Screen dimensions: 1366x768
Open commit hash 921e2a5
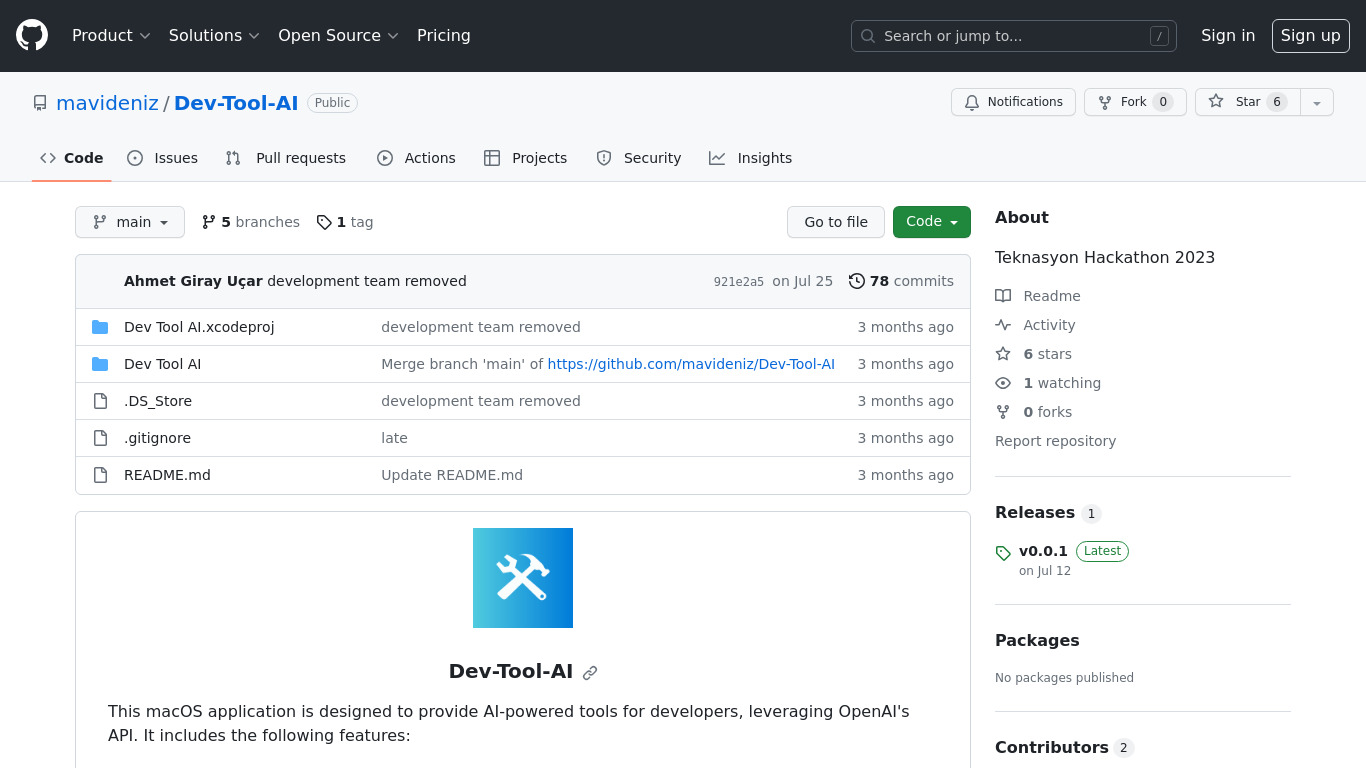point(739,282)
